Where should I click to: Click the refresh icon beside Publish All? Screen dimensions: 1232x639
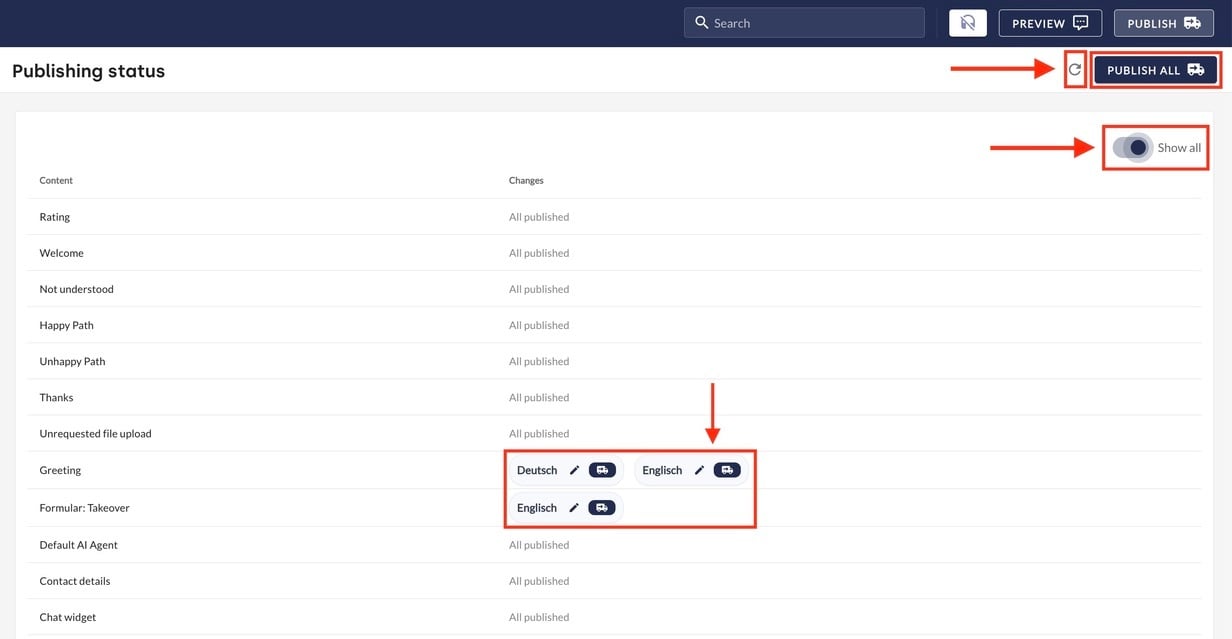tap(1075, 70)
